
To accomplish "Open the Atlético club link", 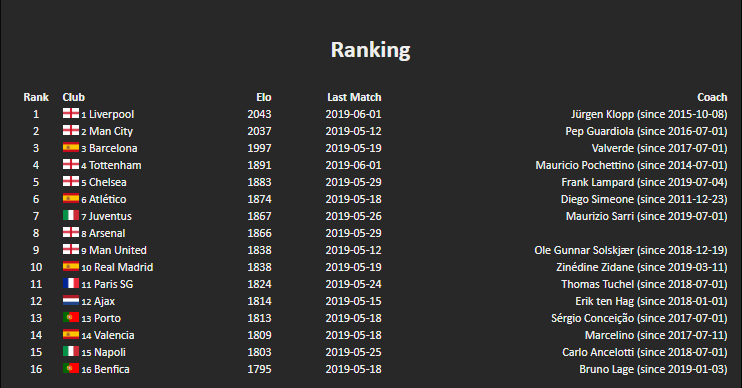I will point(107,199).
